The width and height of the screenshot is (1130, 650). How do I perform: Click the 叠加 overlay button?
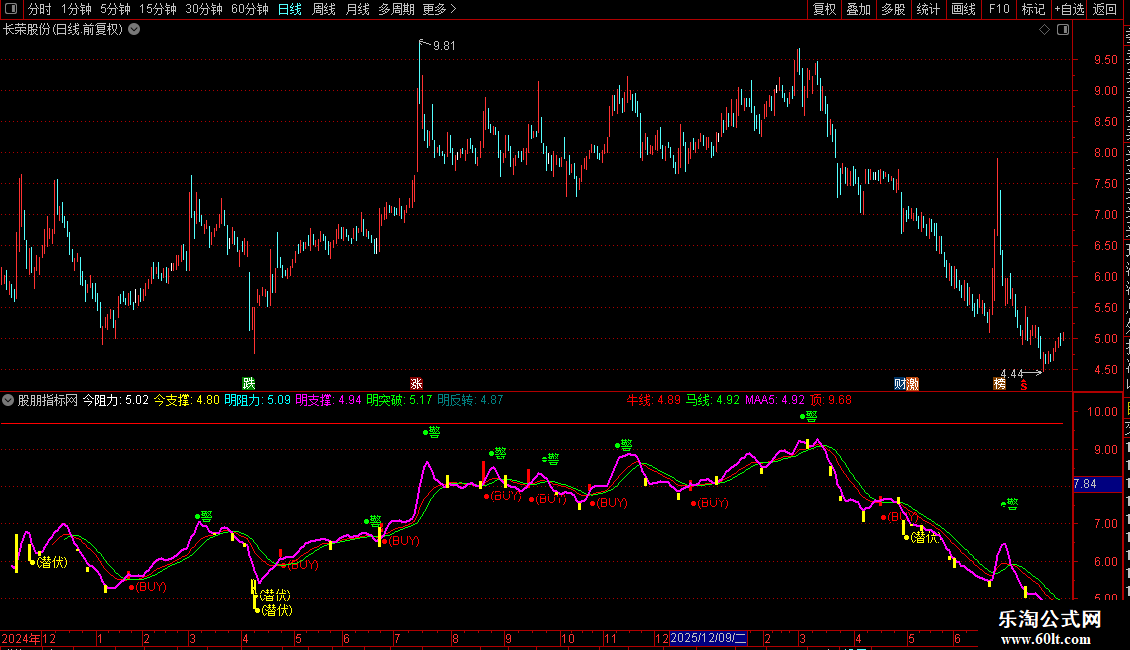point(858,9)
